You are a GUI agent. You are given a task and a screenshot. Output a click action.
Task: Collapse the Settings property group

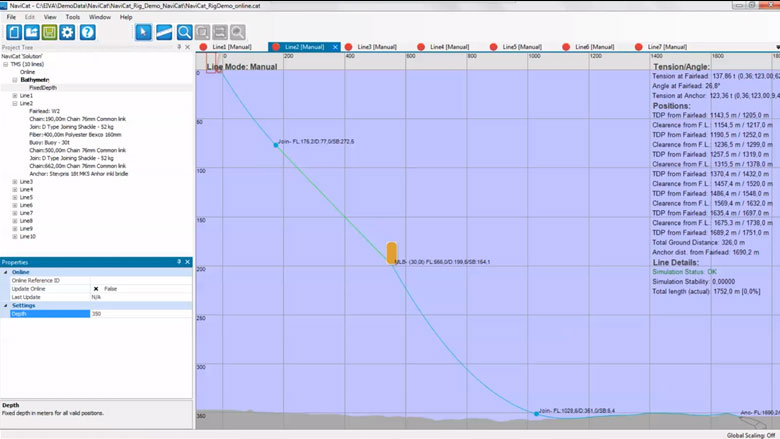pyautogui.click(x=5, y=305)
